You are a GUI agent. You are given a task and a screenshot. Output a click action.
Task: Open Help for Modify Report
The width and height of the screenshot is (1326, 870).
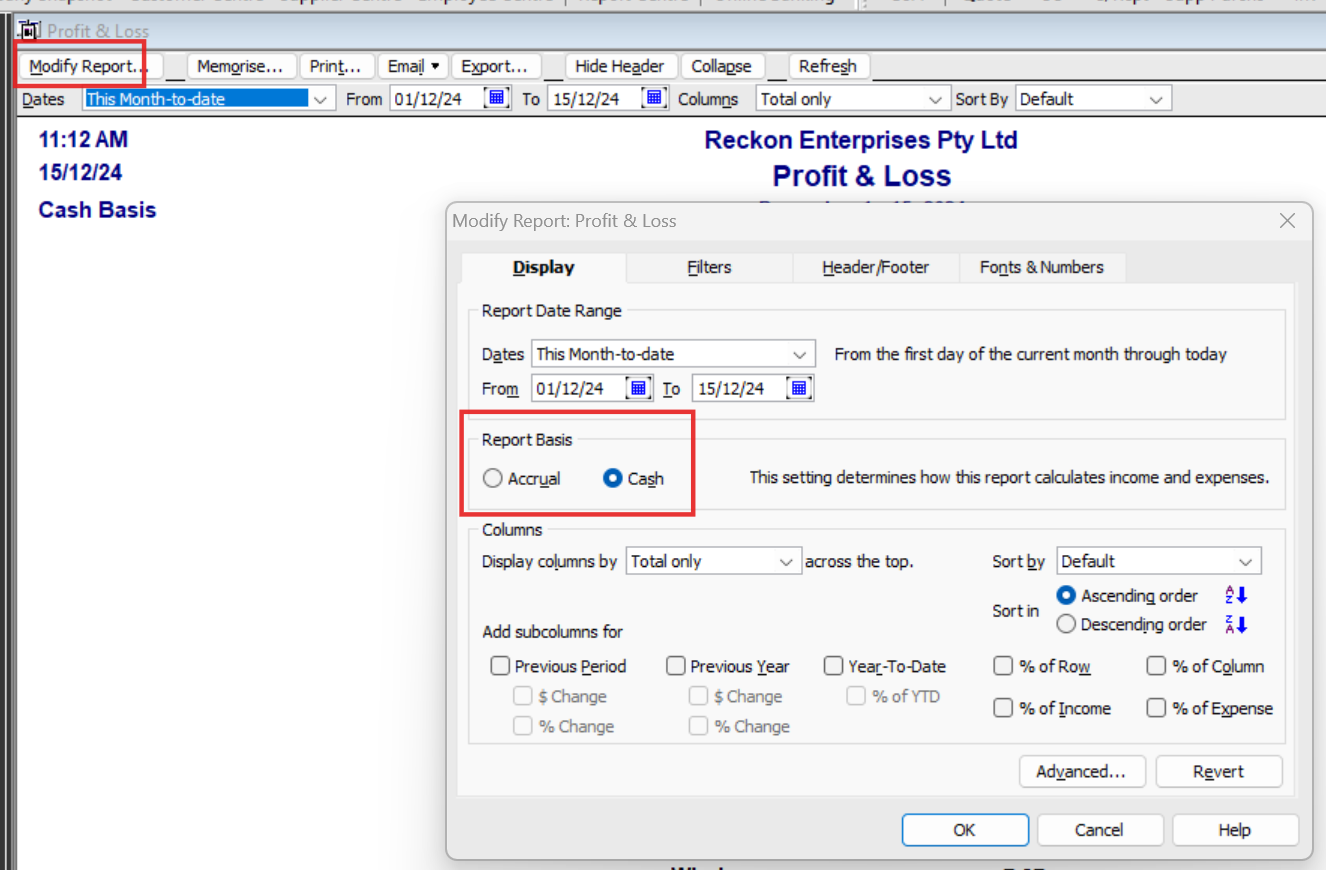(1234, 830)
